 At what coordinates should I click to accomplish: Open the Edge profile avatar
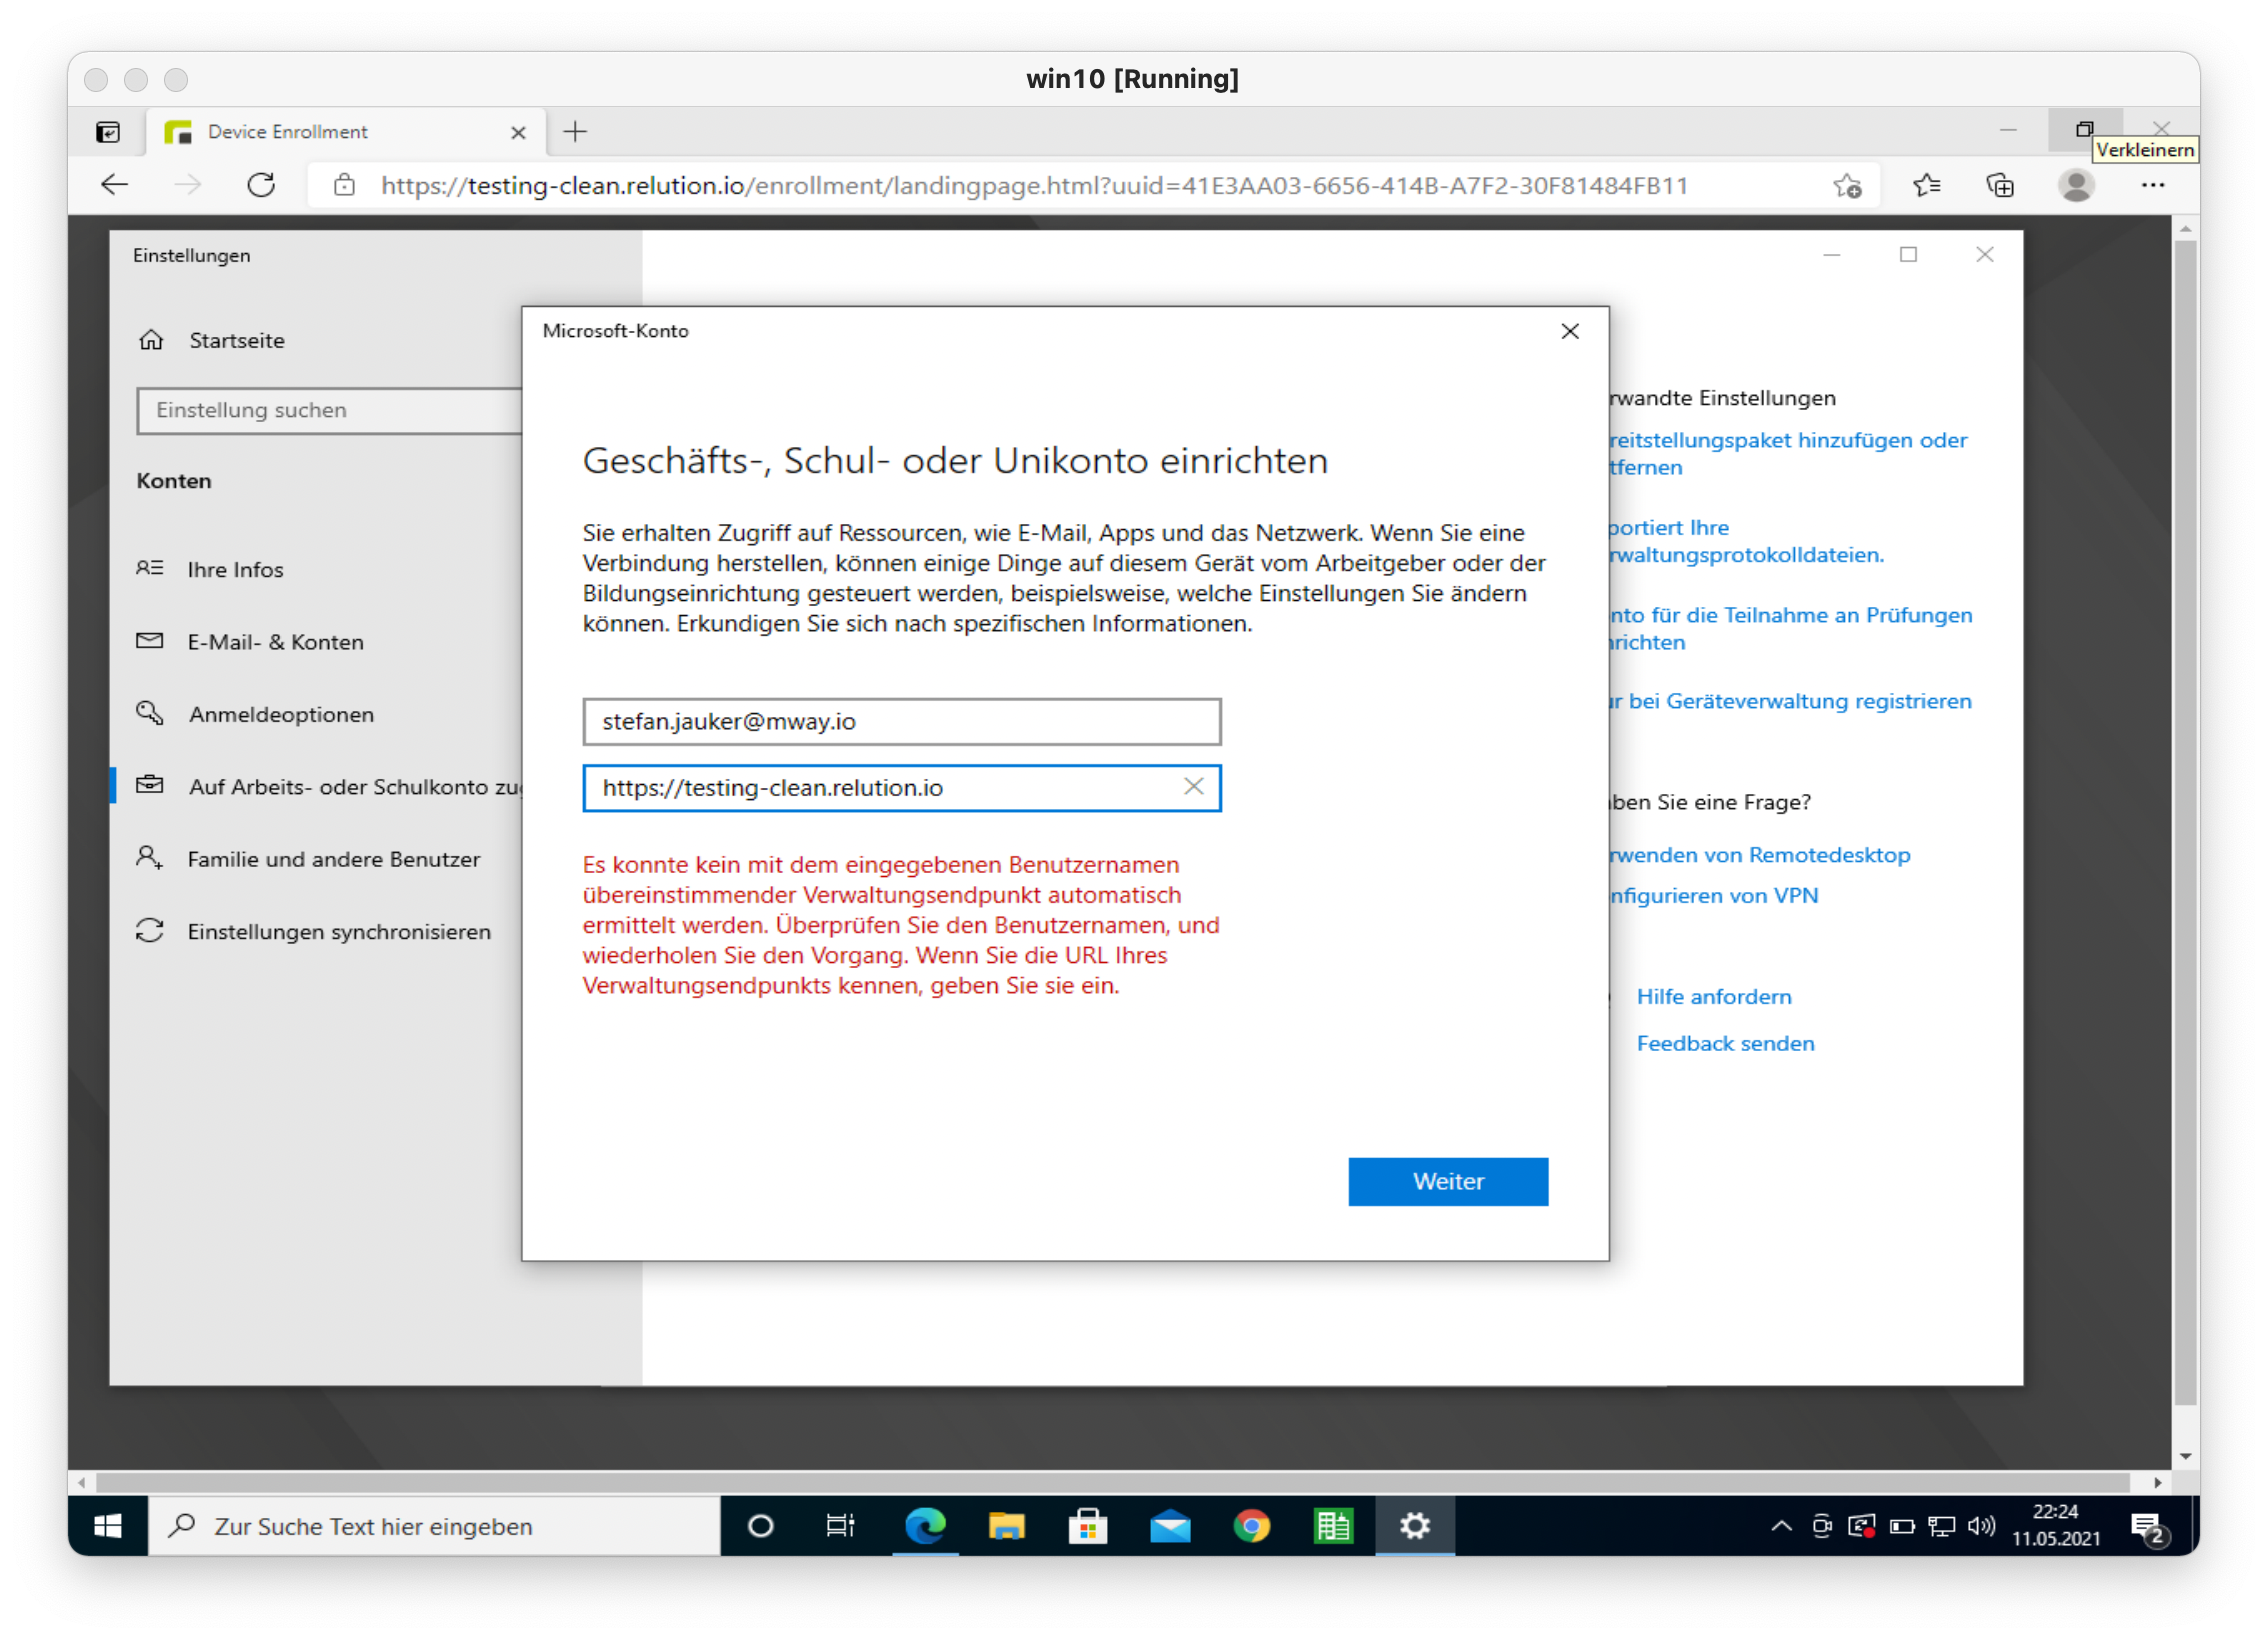[2075, 185]
